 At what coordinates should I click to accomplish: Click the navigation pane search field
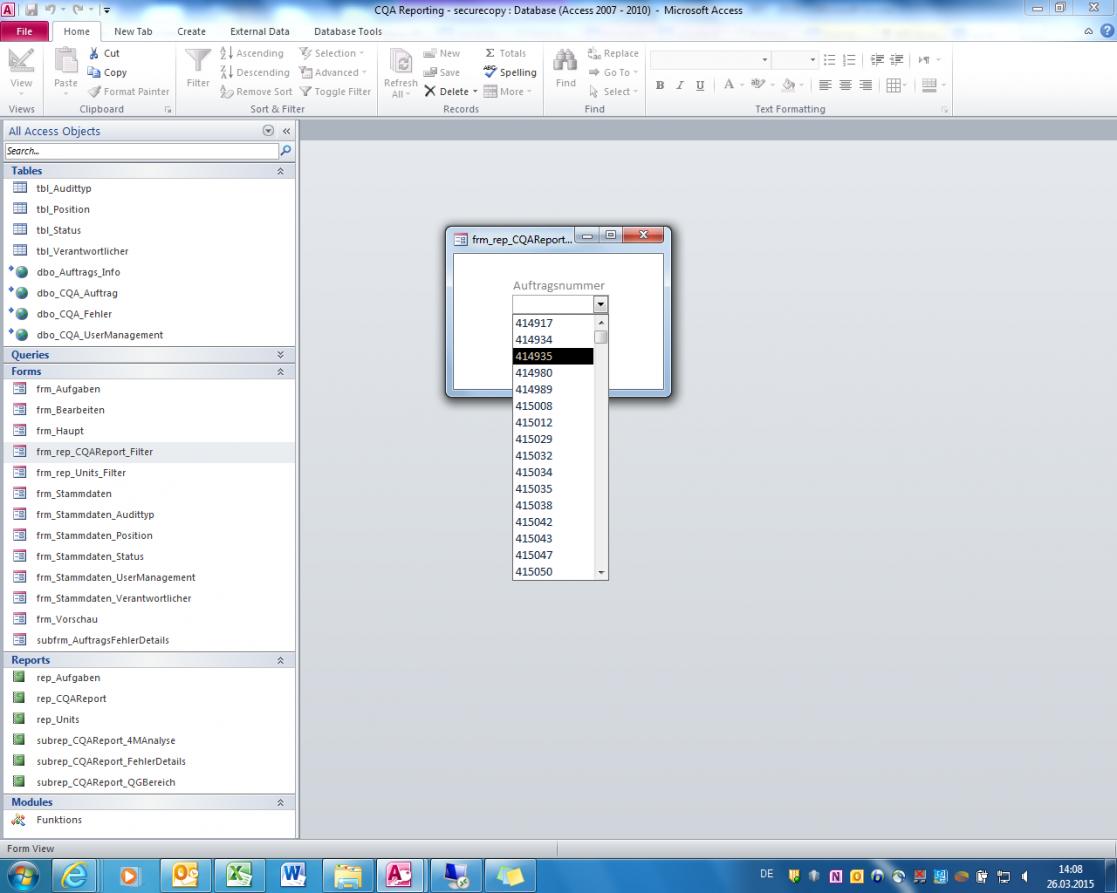pyautogui.click(x=140, y=151)
